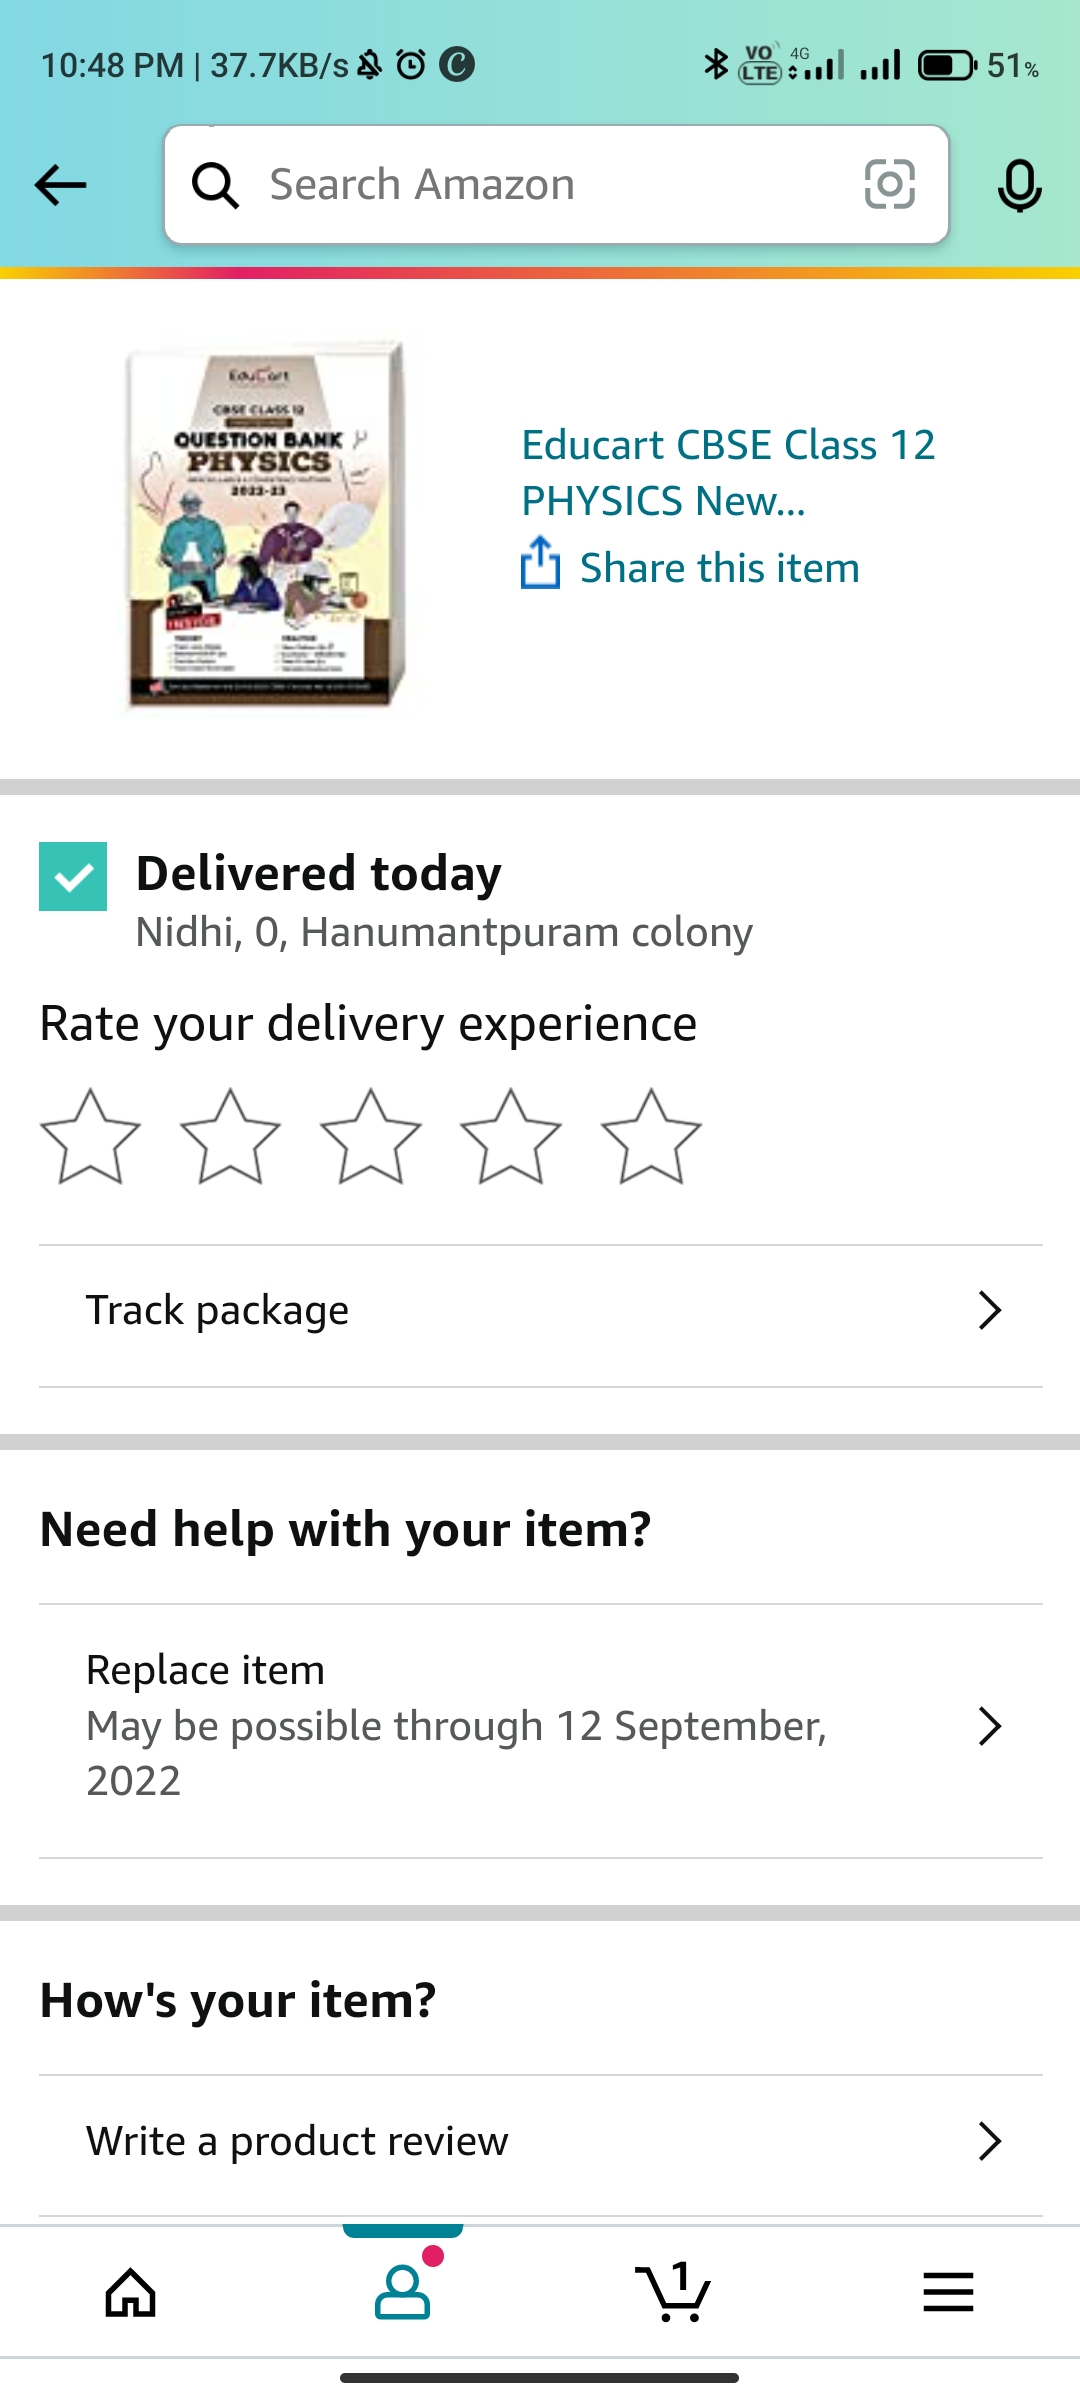The height and width of the screenshot is (2400, 1080).
Task: Open camera lens search icon
Action: pos(889,185)
